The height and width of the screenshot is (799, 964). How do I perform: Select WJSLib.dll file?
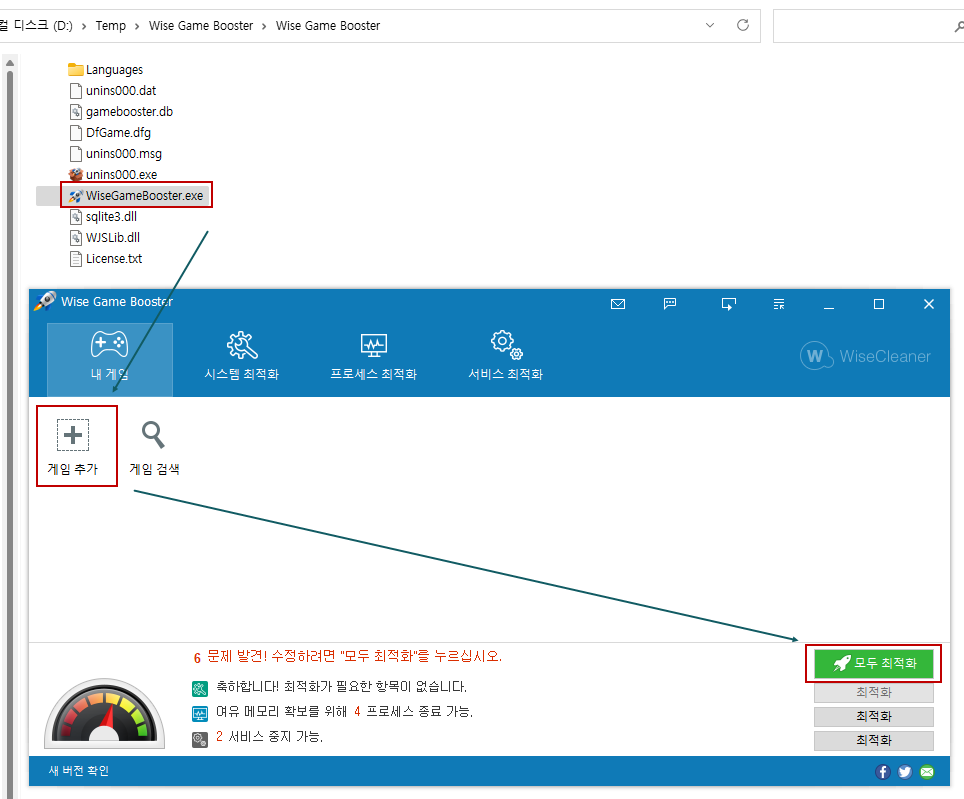[x=105, y=237]
